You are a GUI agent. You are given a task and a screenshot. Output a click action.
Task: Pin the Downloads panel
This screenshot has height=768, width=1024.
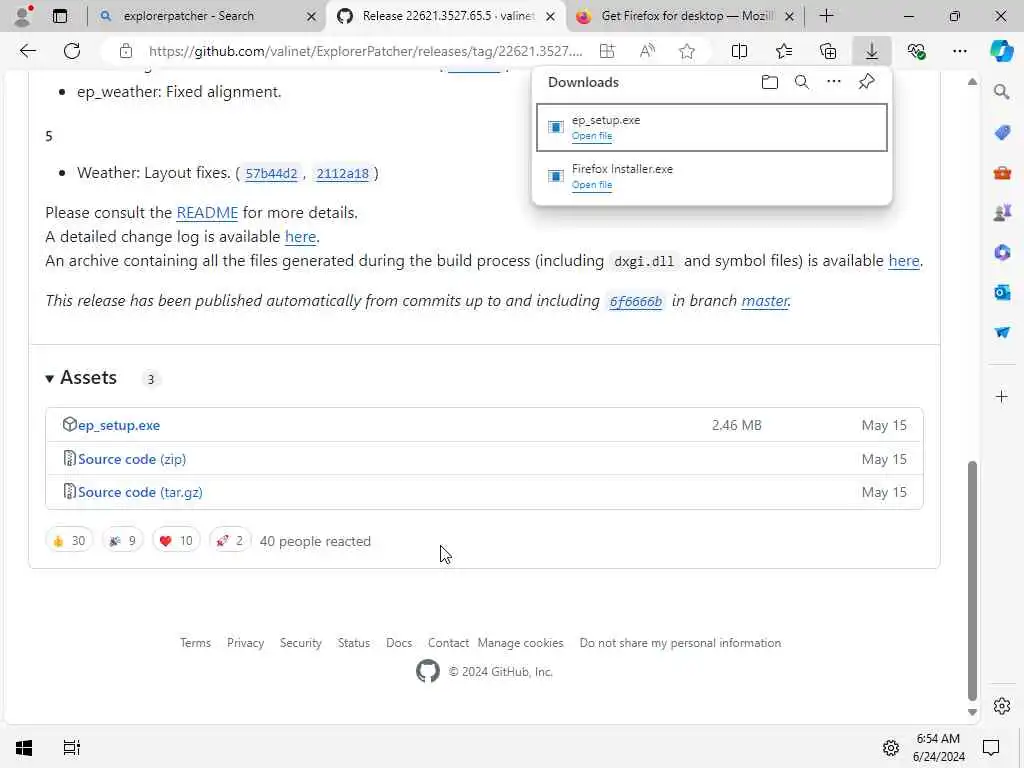coord(867,82)
